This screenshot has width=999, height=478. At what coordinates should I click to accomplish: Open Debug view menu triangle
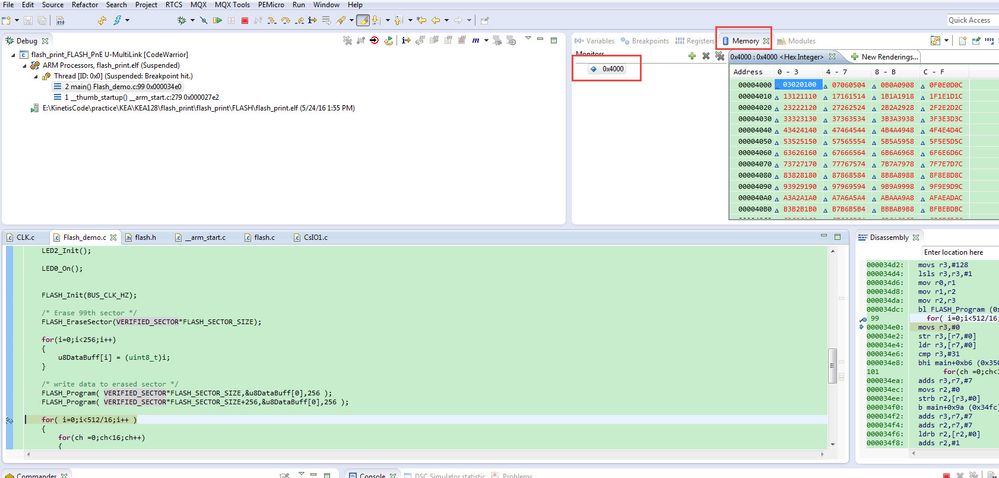528,39
